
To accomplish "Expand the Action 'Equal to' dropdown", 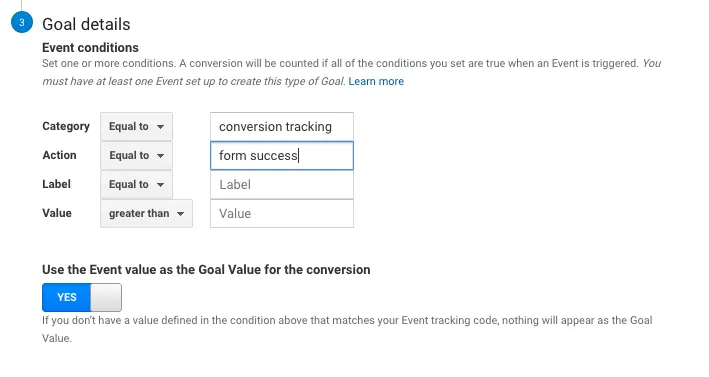I will pos(136,156).
